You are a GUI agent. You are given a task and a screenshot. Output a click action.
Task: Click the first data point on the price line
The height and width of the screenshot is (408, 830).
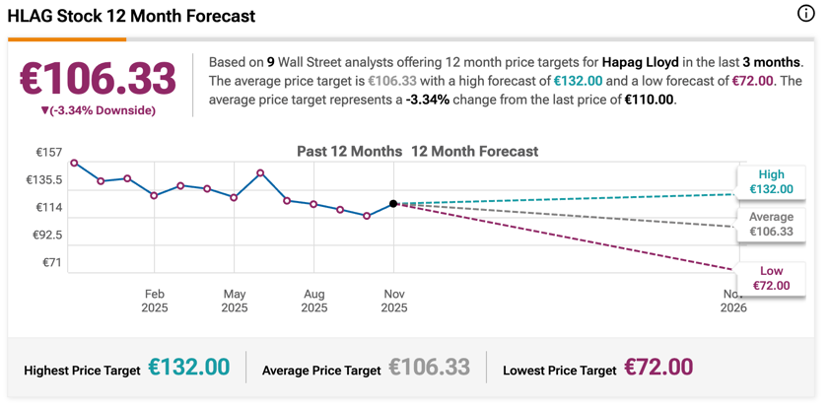[x=74, y=163]
